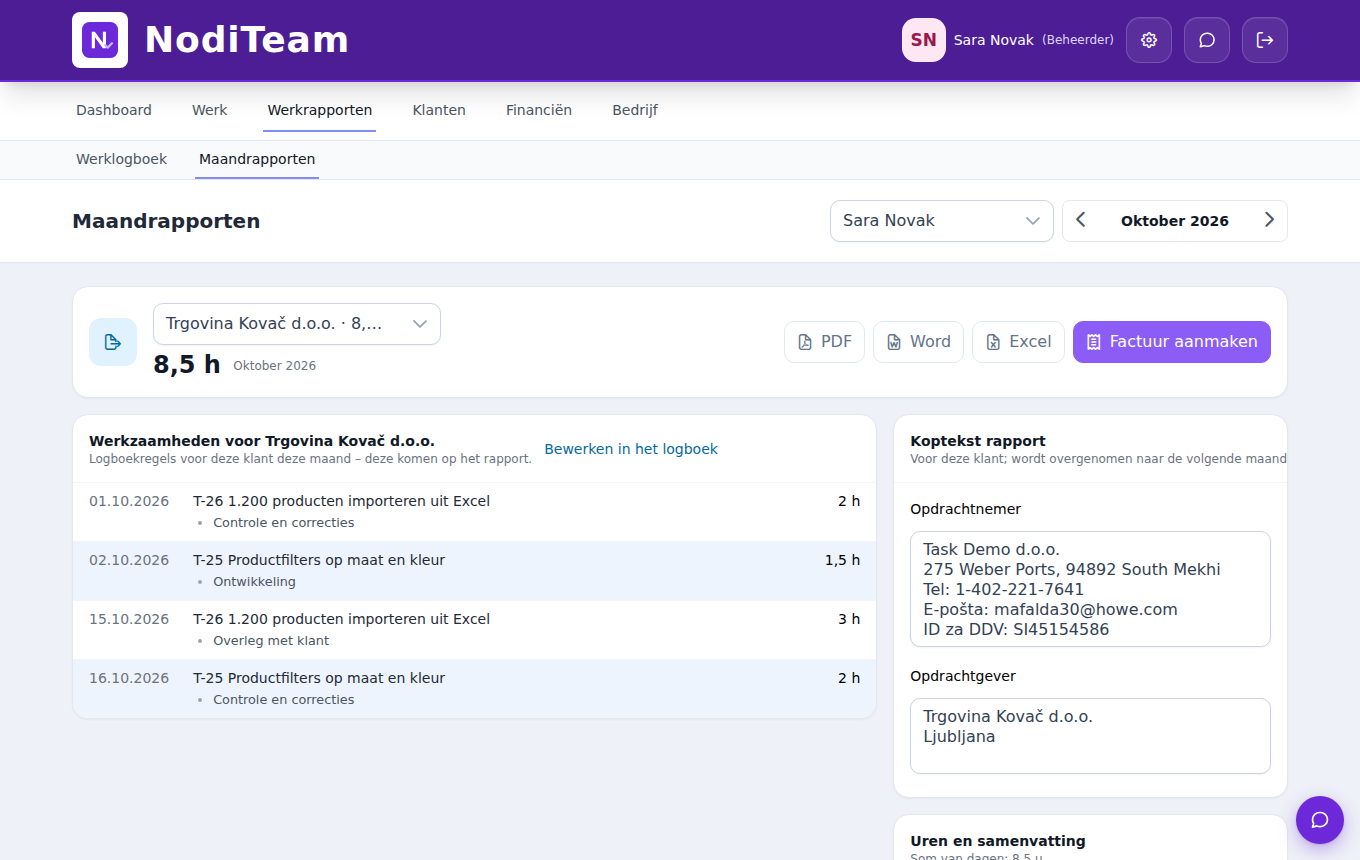This screenshot has height=860, width=1360.
Task: Click the blue report document icon
Action: (x=113, y=342)
